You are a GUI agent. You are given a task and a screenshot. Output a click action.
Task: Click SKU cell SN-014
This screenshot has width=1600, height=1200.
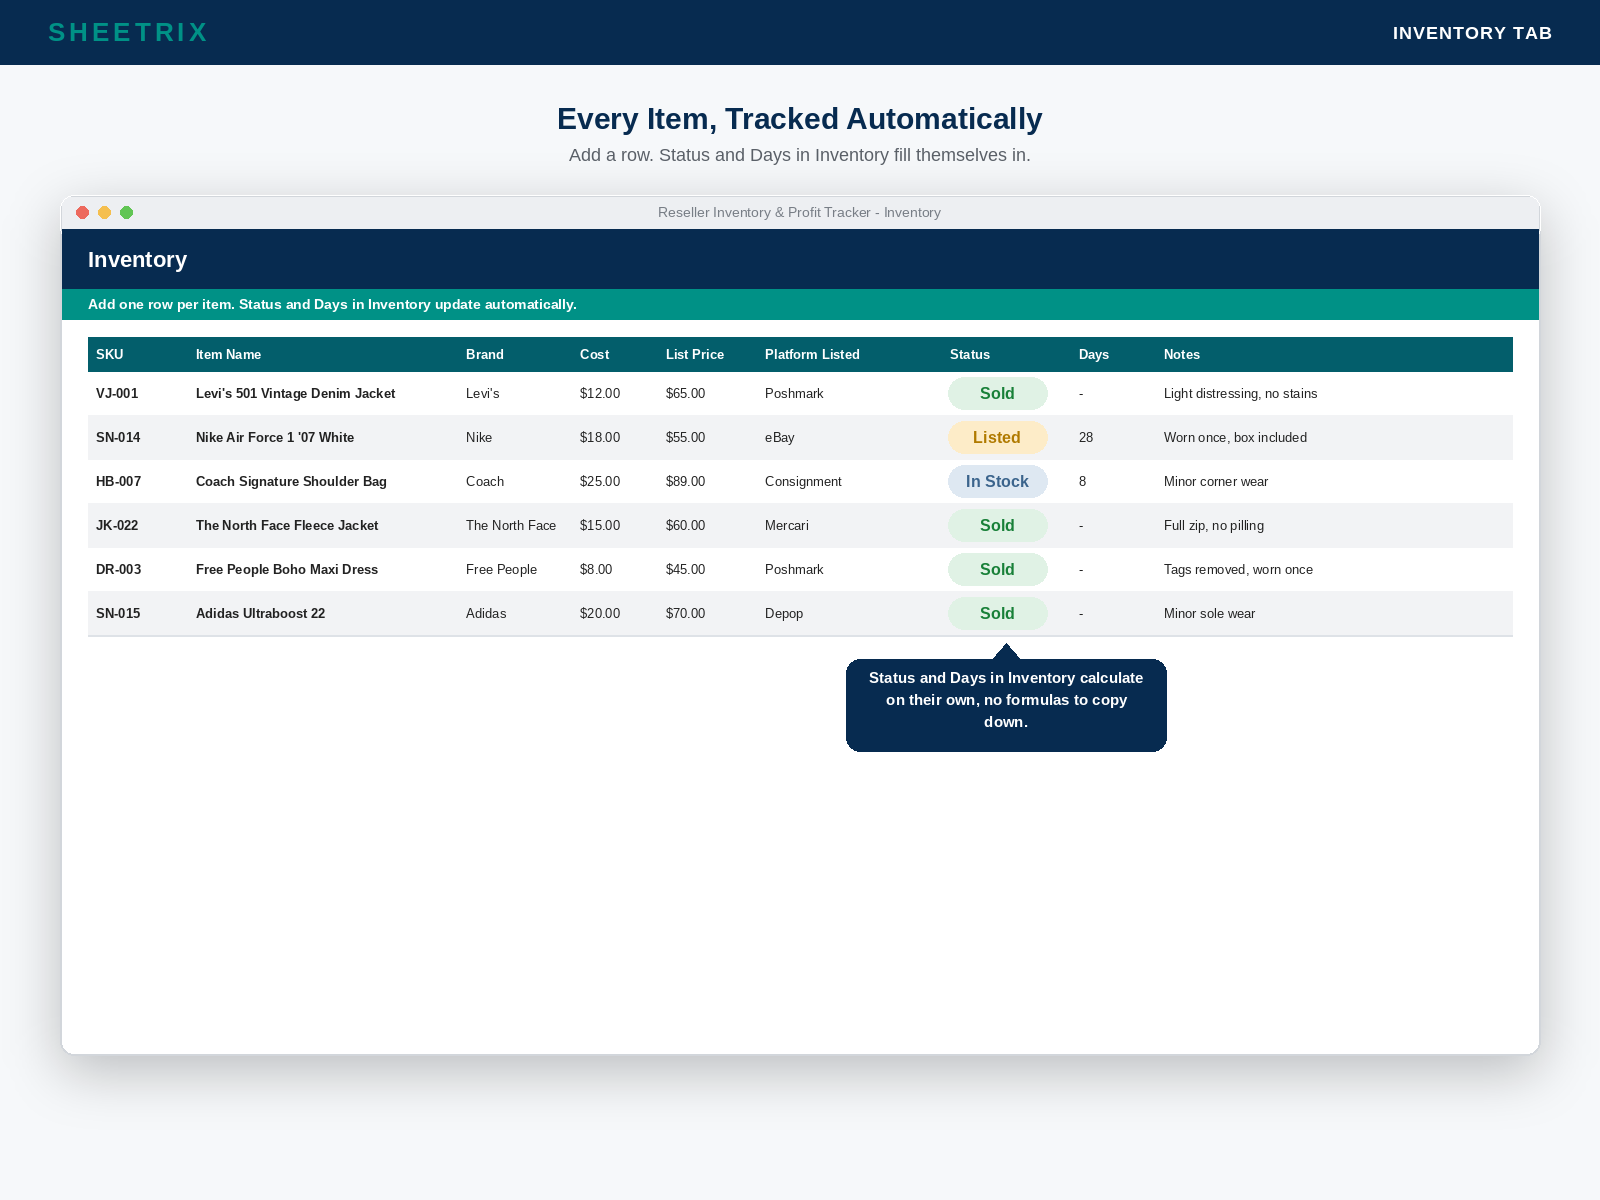point(118,437)
